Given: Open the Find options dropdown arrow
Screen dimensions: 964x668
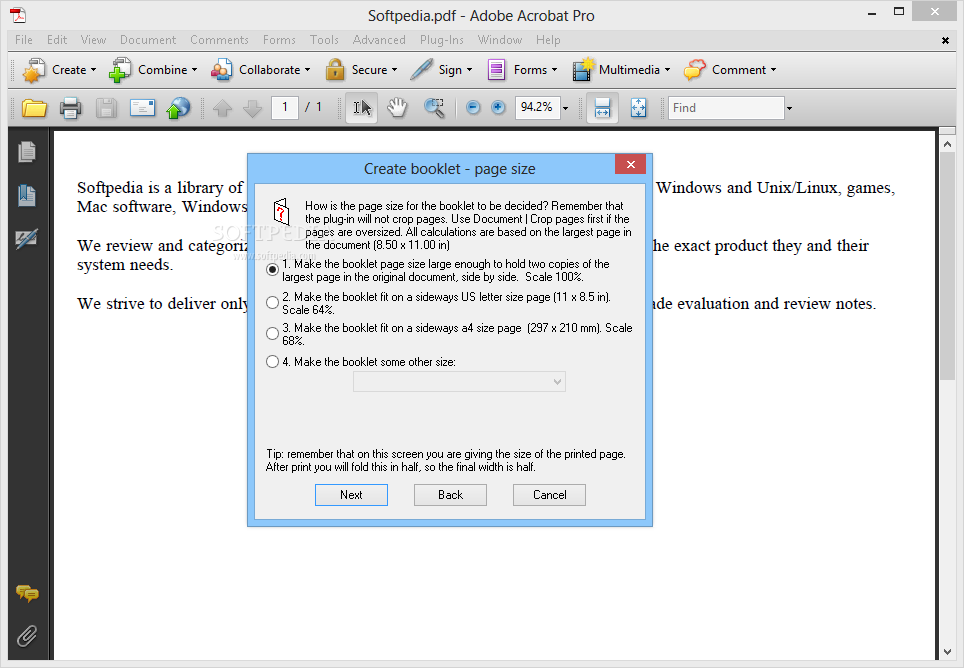Looking at the screenshot, I should (x=789, y=109).
